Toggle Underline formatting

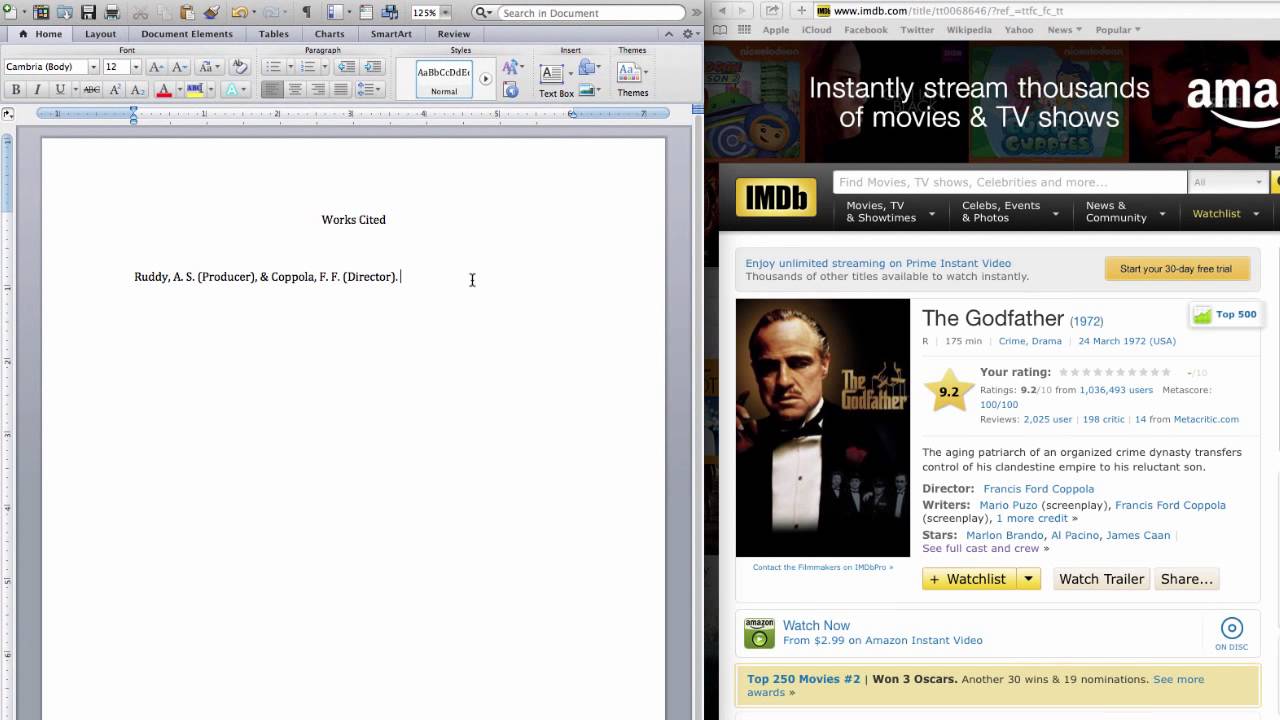60,90
